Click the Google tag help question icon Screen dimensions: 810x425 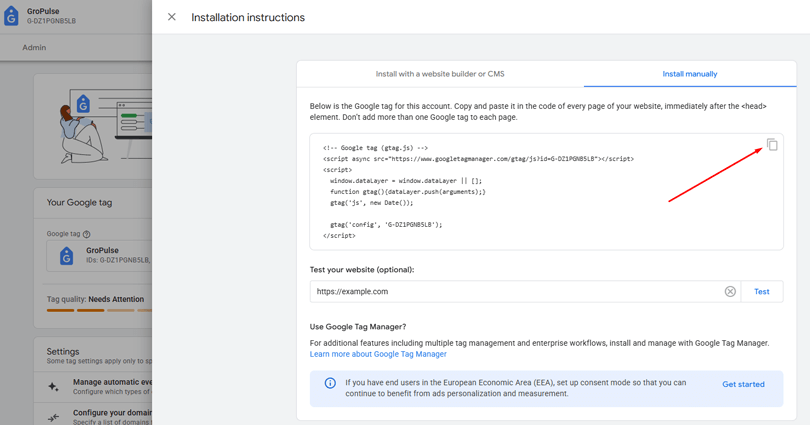87,234
